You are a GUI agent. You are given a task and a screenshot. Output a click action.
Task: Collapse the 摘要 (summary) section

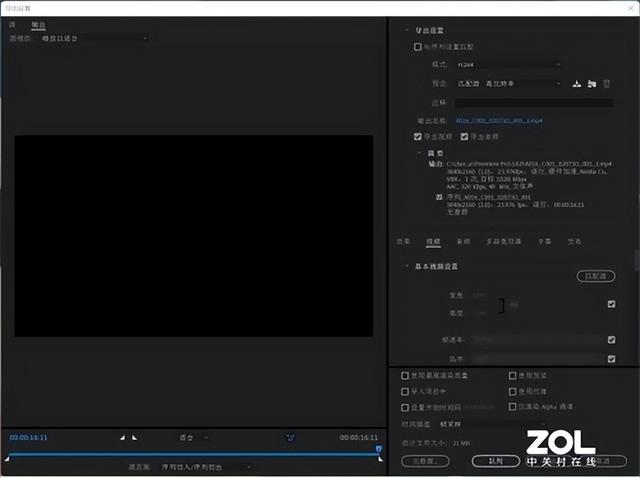(x=420, y=153)
